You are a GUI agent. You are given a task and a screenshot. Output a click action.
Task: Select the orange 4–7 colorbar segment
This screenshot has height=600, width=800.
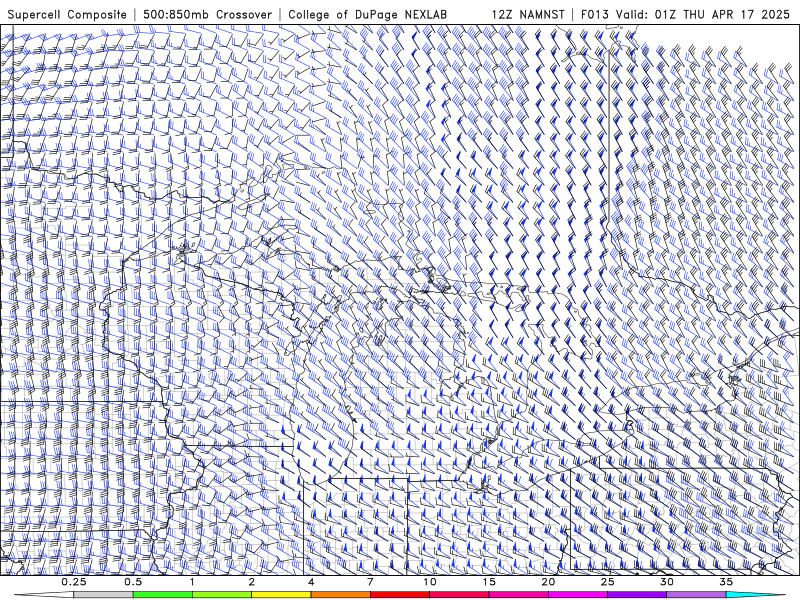(x=340, y=595)
